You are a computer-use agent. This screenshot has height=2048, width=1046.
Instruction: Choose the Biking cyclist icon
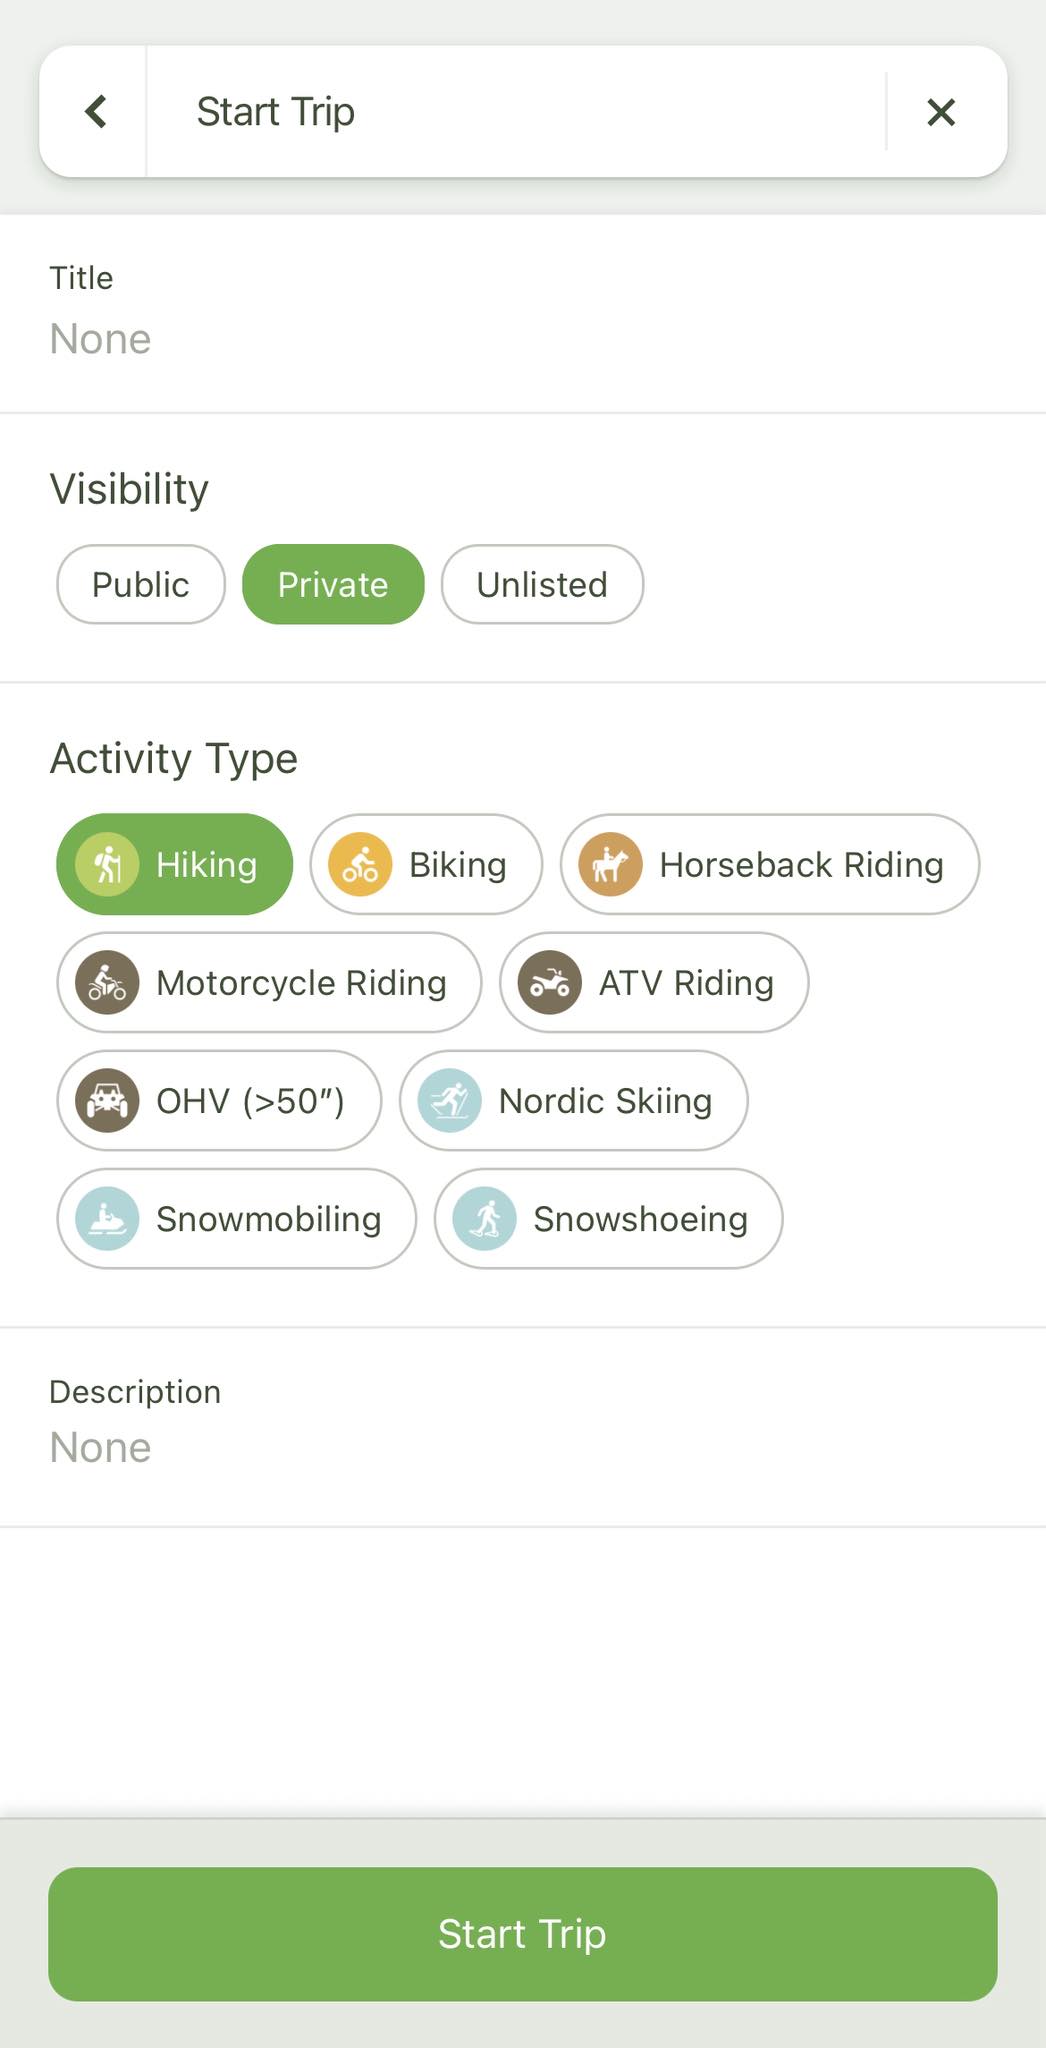click(x=360, y=864)
